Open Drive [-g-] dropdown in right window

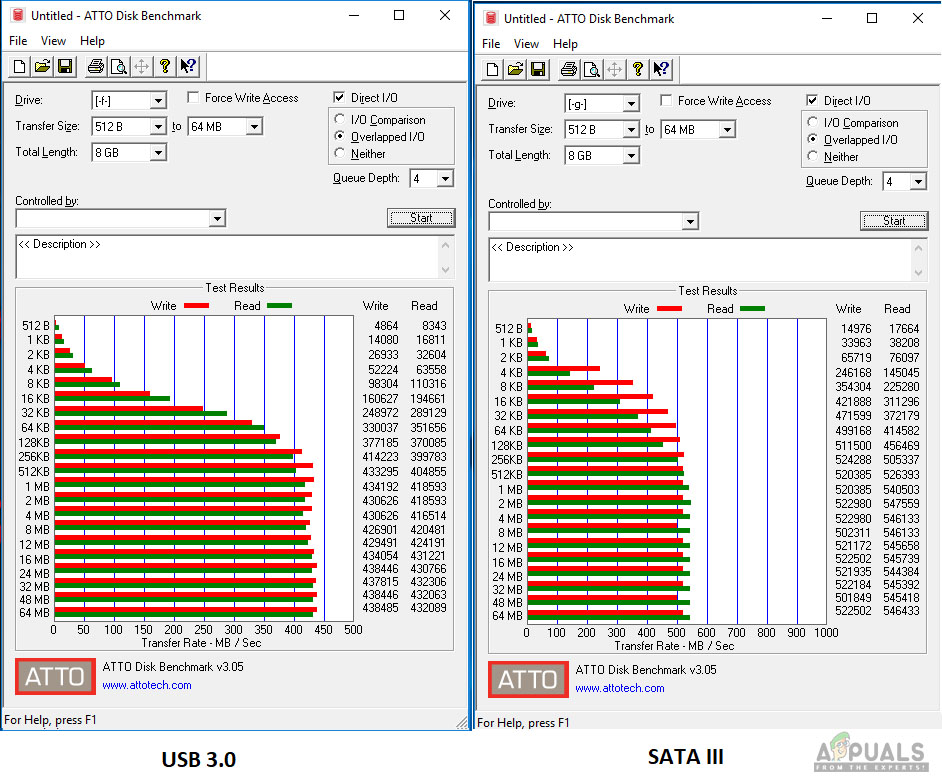coord(631,103)
